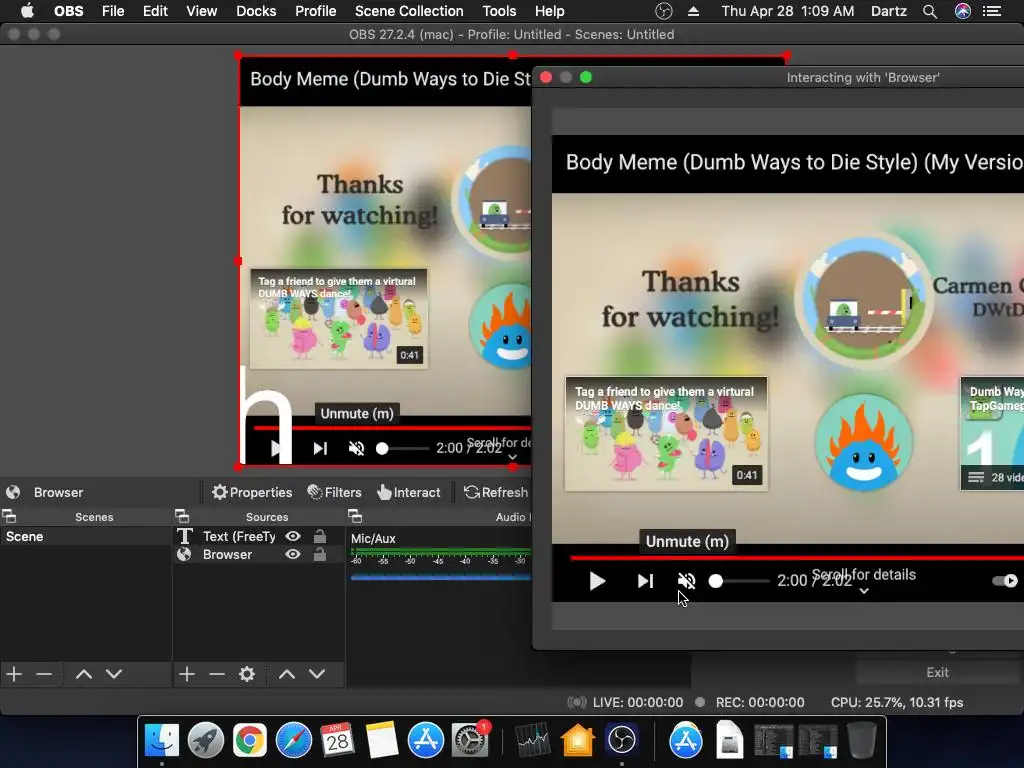Hide the Text (FreeType) source via eye icon
The image size is (1024, 768).
[293, 536]
